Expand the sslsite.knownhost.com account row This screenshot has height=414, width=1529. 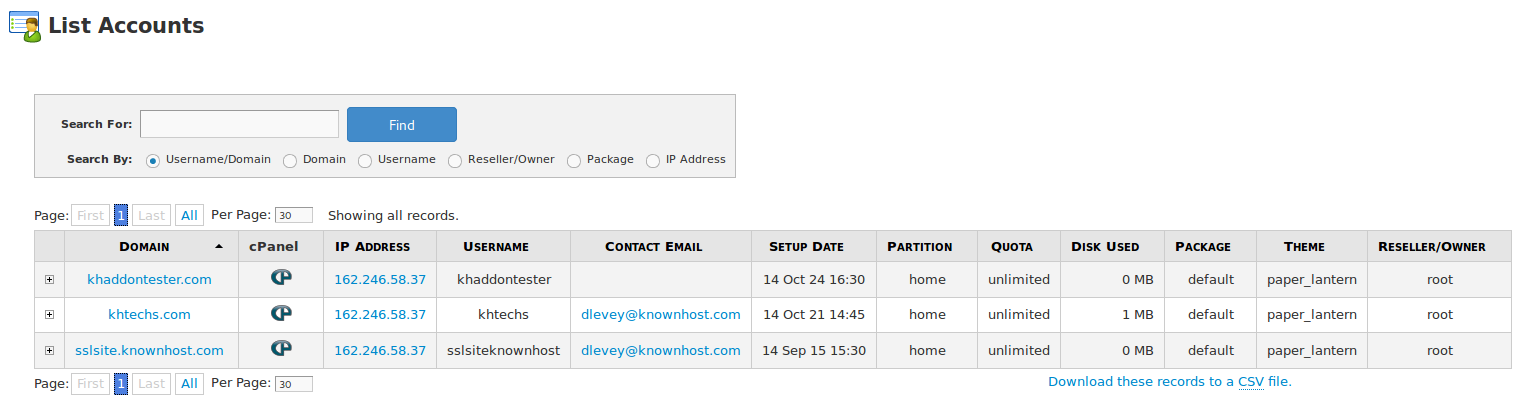tap(49, 350)
